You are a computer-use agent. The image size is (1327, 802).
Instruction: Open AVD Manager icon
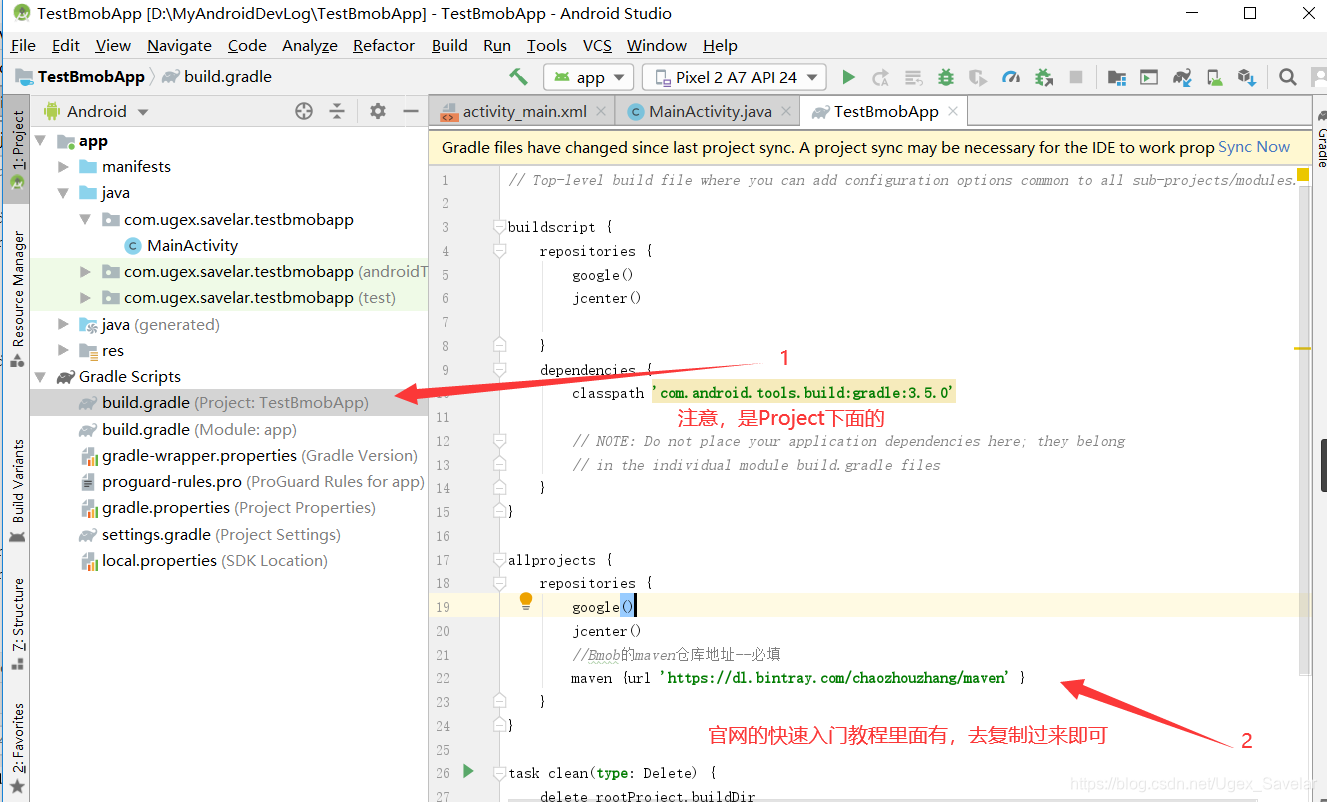coord(1214,77)
